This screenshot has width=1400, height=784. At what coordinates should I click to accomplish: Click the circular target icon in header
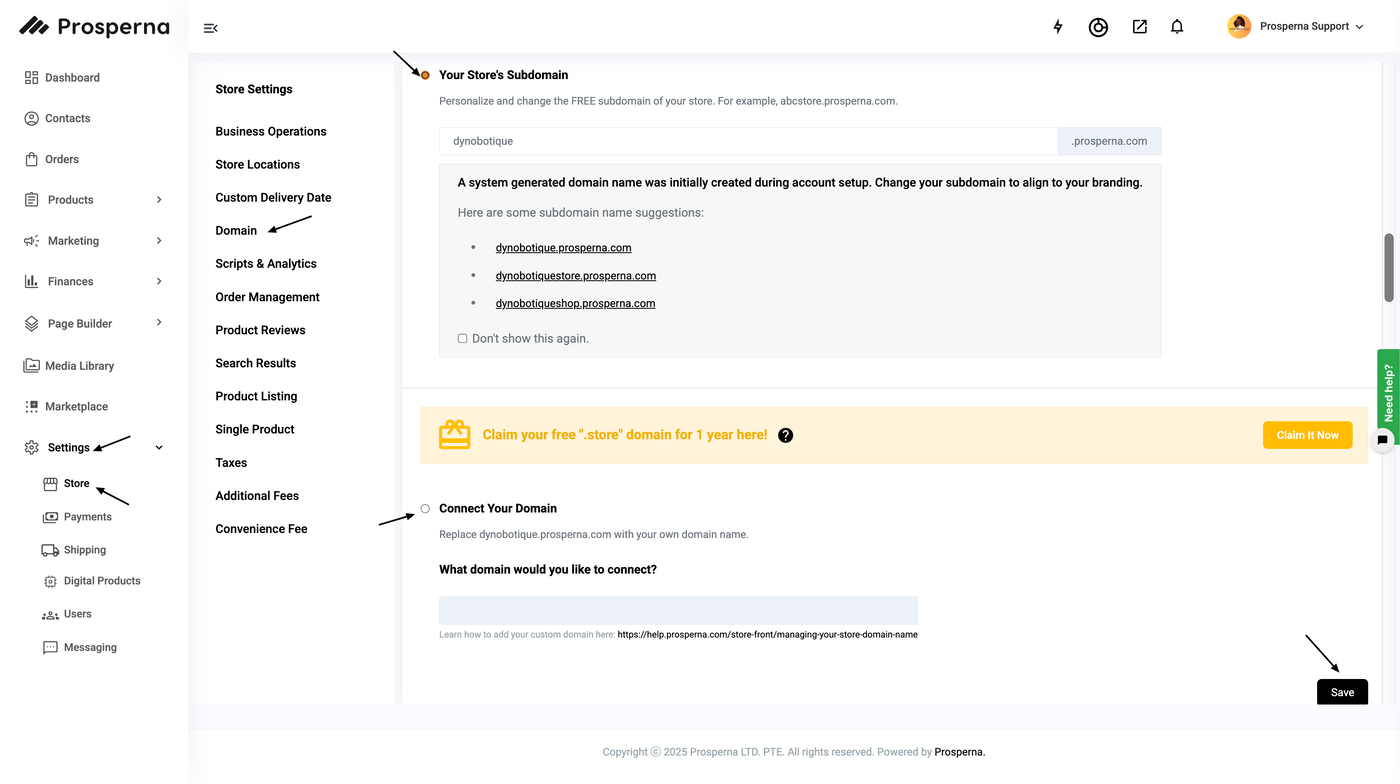[1098, 27]
